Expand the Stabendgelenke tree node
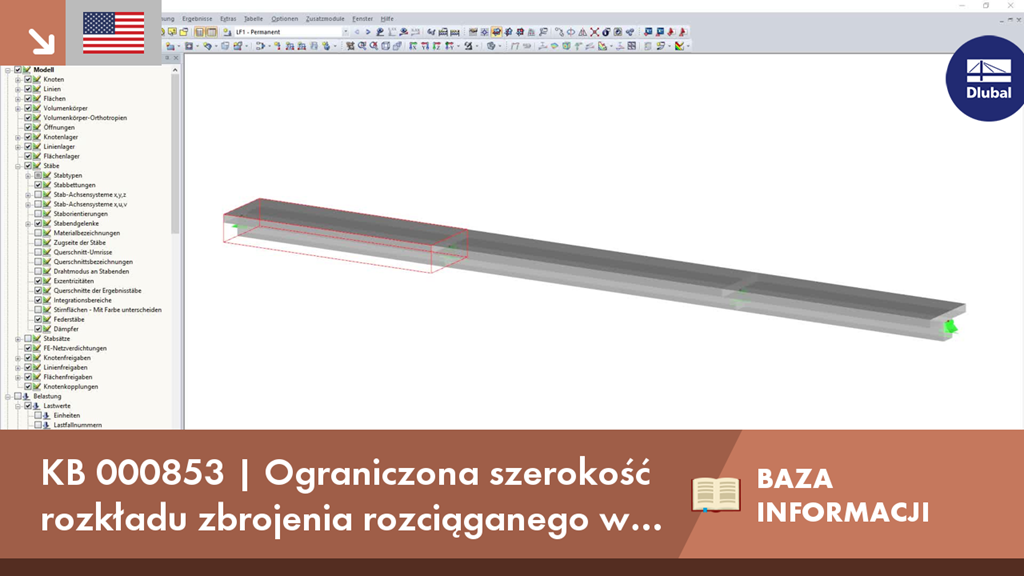This screenshot has width=1024, height=576. (28, 223)
